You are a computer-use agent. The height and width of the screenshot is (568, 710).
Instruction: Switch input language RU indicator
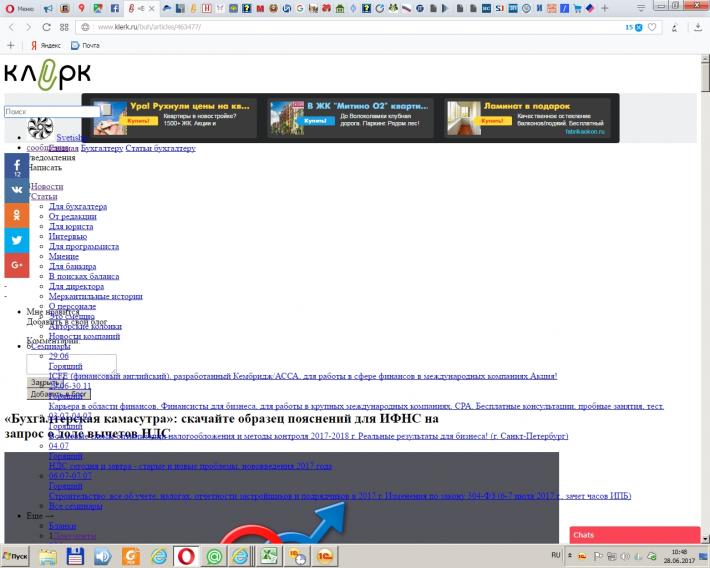(556, 555)
